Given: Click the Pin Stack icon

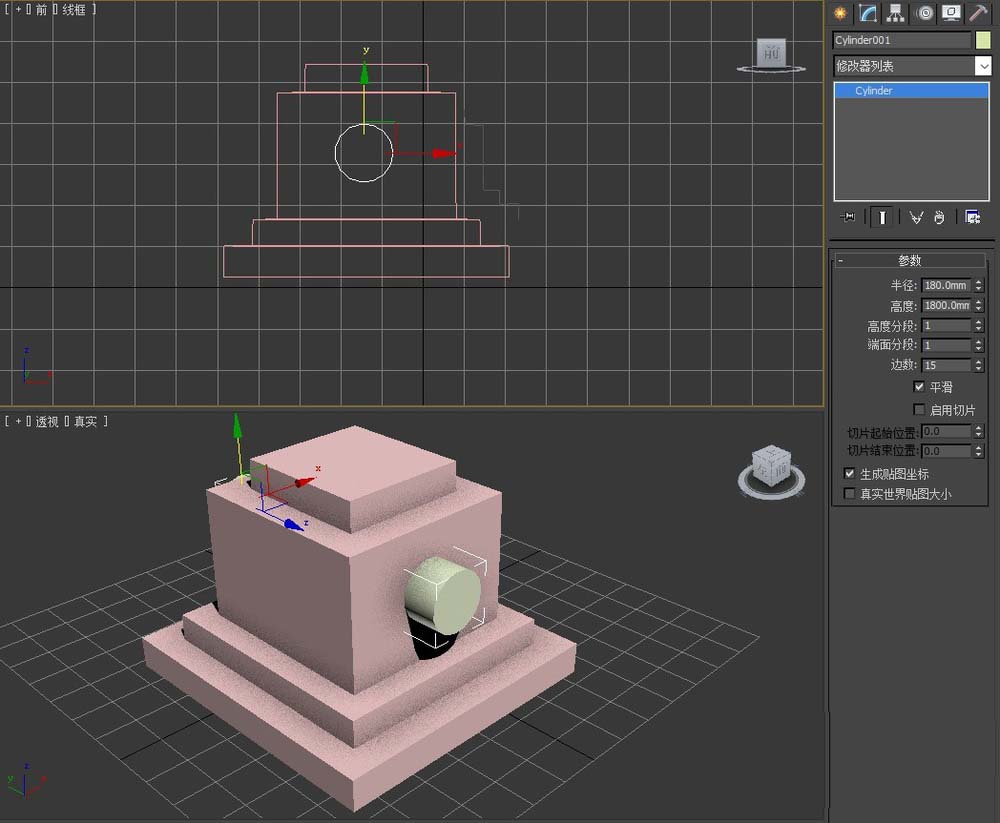Looking at the screenshot, I should [x=849, y=217].
